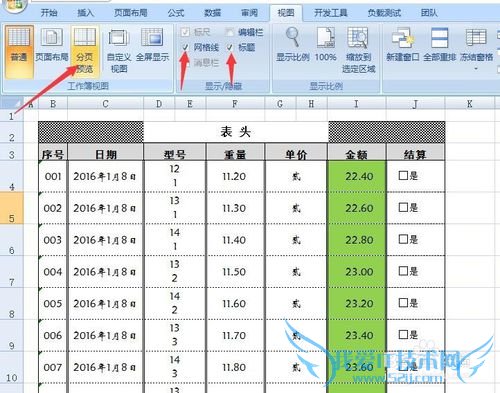Select column F header
This screenshot has width=500, height=393.
[x=235, y=104]
